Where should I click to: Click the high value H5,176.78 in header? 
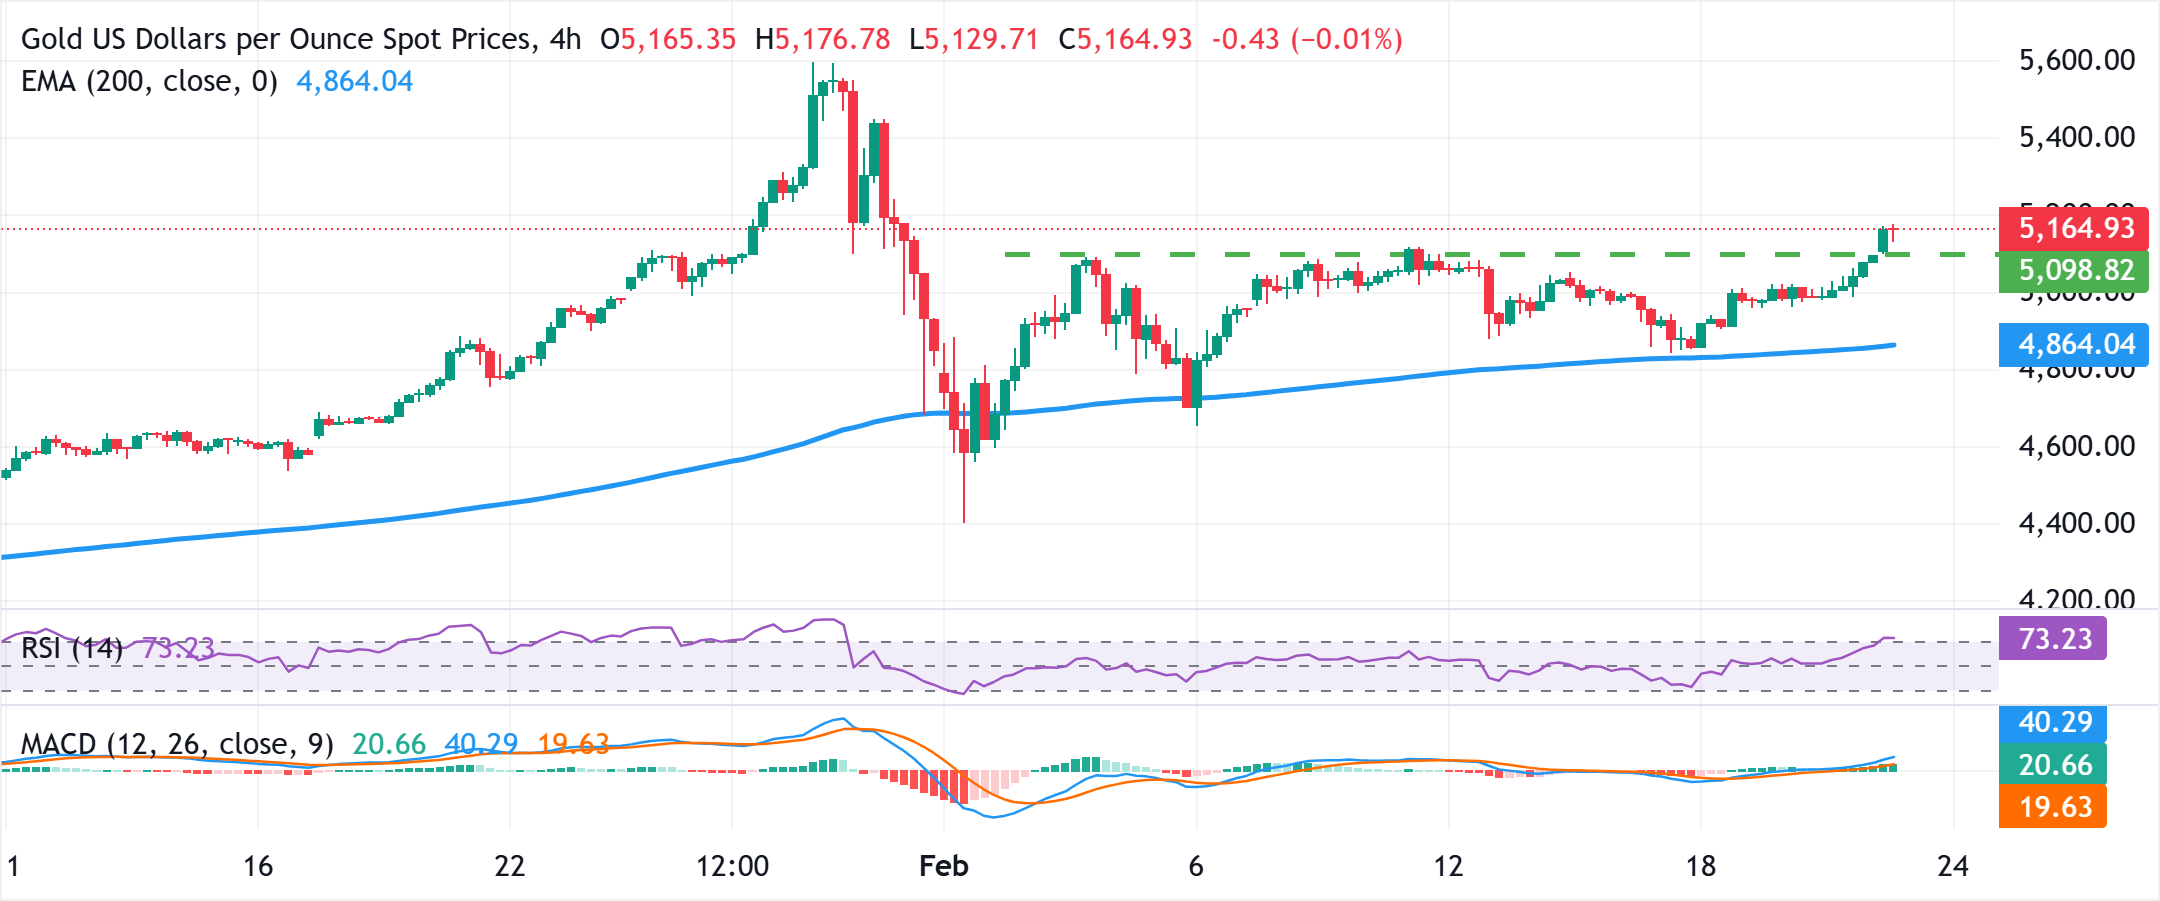[822, 39]
